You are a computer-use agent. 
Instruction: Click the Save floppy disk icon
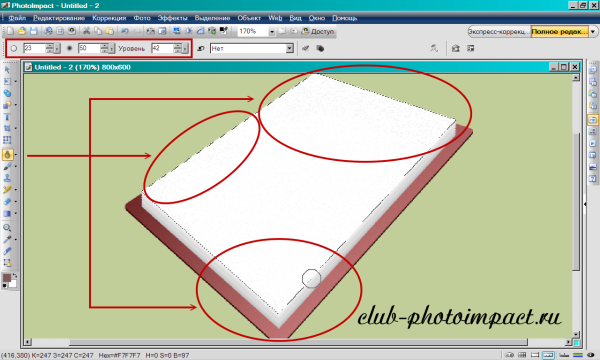coord(34,31)
